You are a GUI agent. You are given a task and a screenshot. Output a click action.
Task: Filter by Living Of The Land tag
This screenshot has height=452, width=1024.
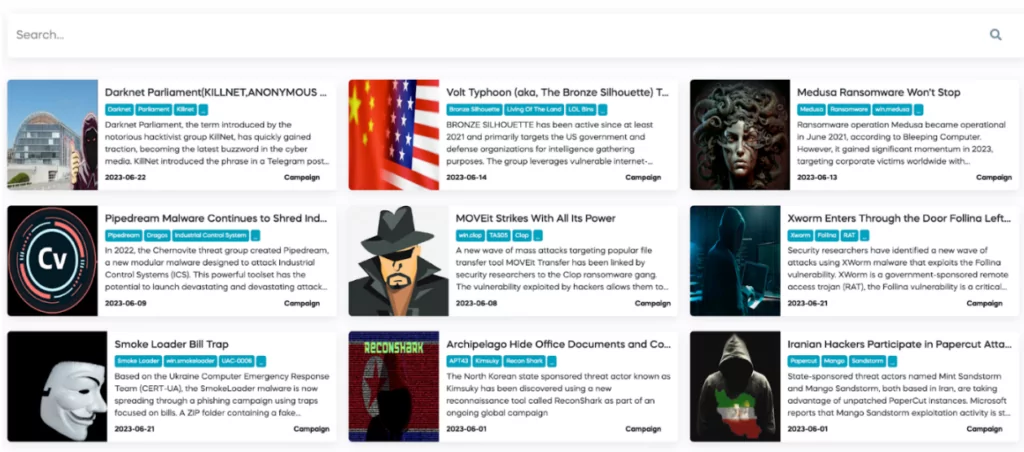534,110
